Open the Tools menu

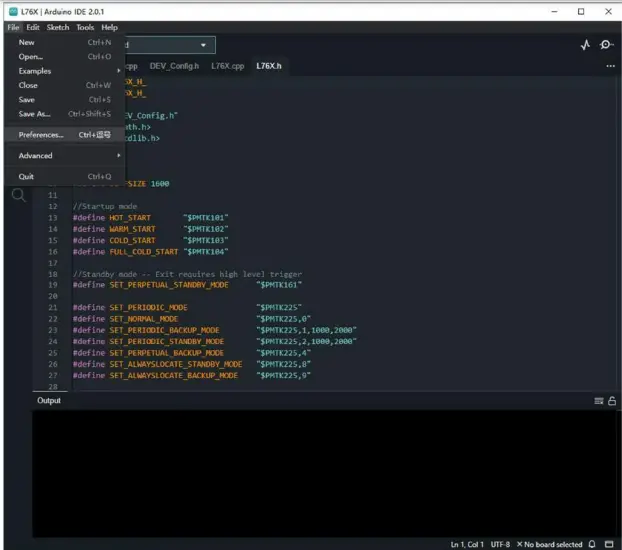pos(85,28)
